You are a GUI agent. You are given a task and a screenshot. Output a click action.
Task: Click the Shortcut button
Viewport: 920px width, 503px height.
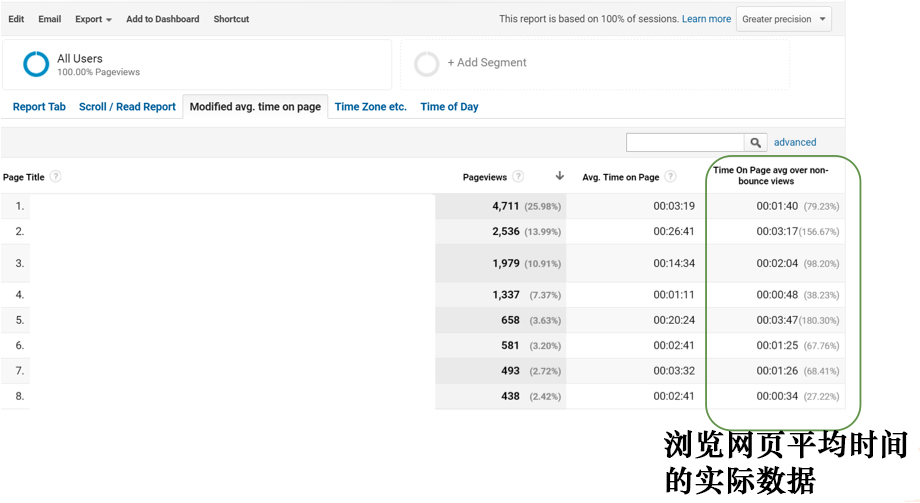tap(231, 19)
